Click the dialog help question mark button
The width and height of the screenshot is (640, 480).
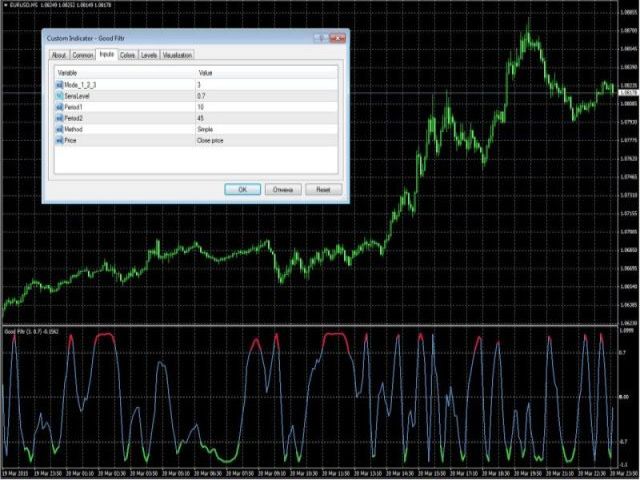tap(319, 38)
